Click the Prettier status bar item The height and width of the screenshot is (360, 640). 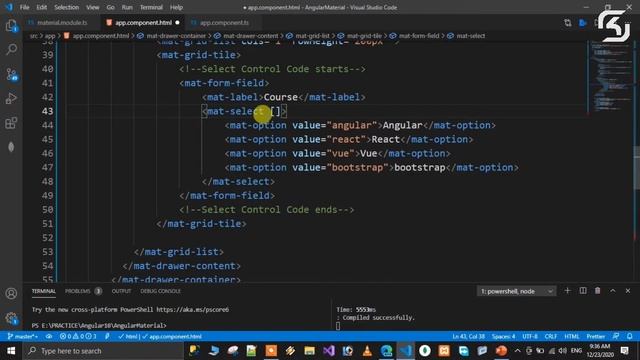(596, 336)
